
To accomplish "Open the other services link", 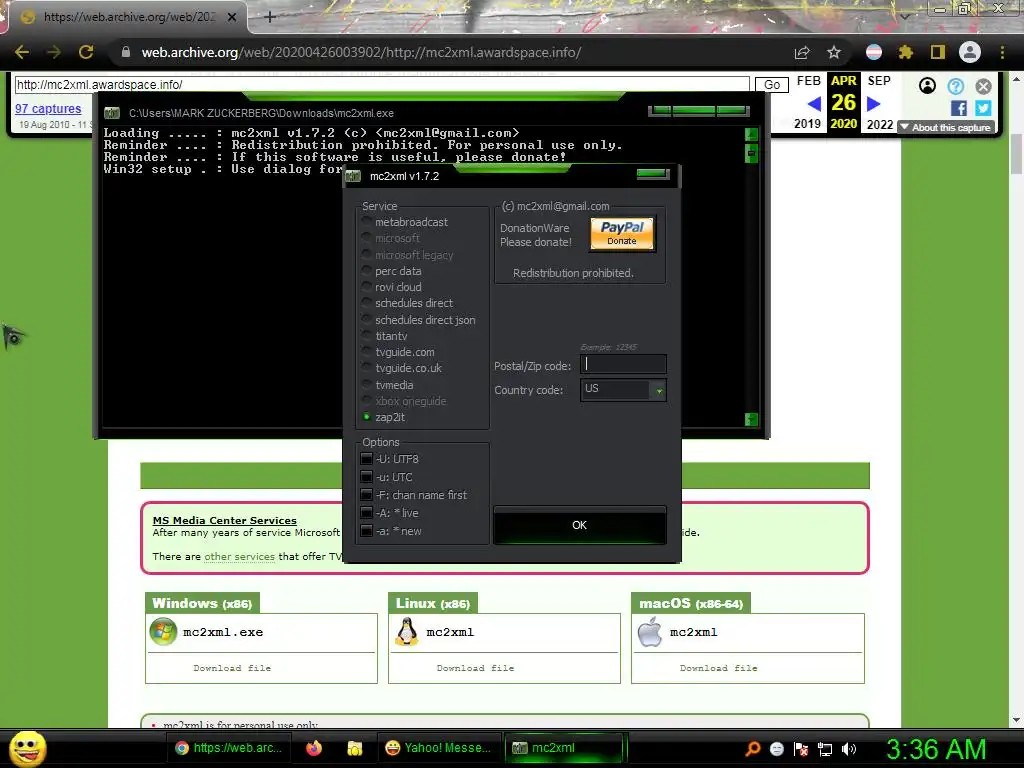I will click(x=240, y=556).
